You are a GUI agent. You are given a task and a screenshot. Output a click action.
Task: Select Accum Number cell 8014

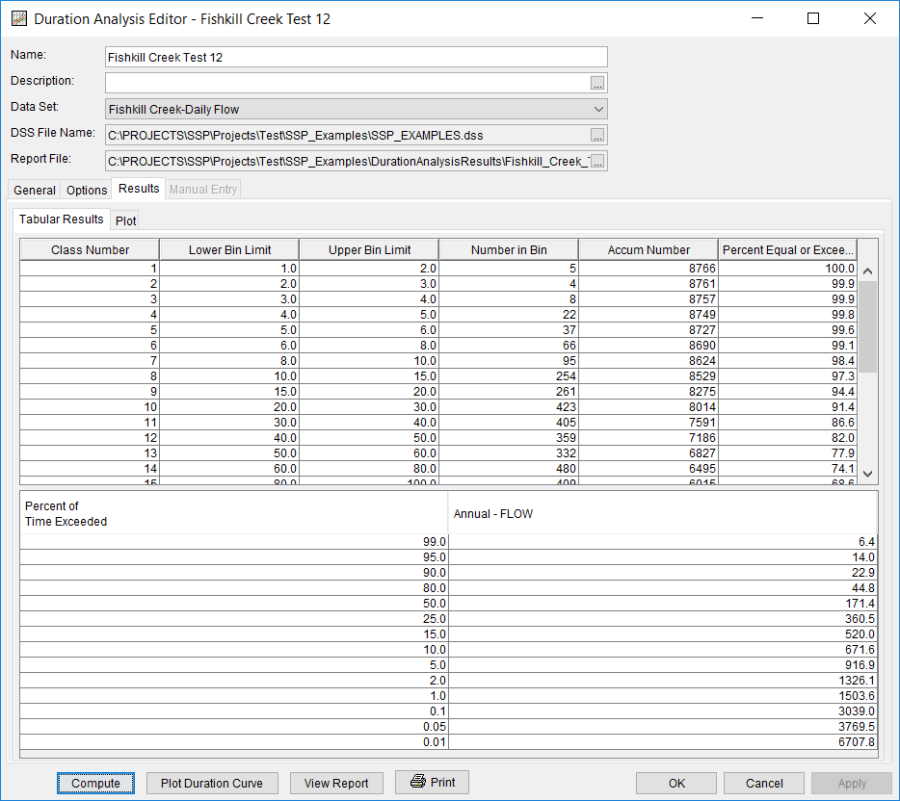[x=649, y=407]
